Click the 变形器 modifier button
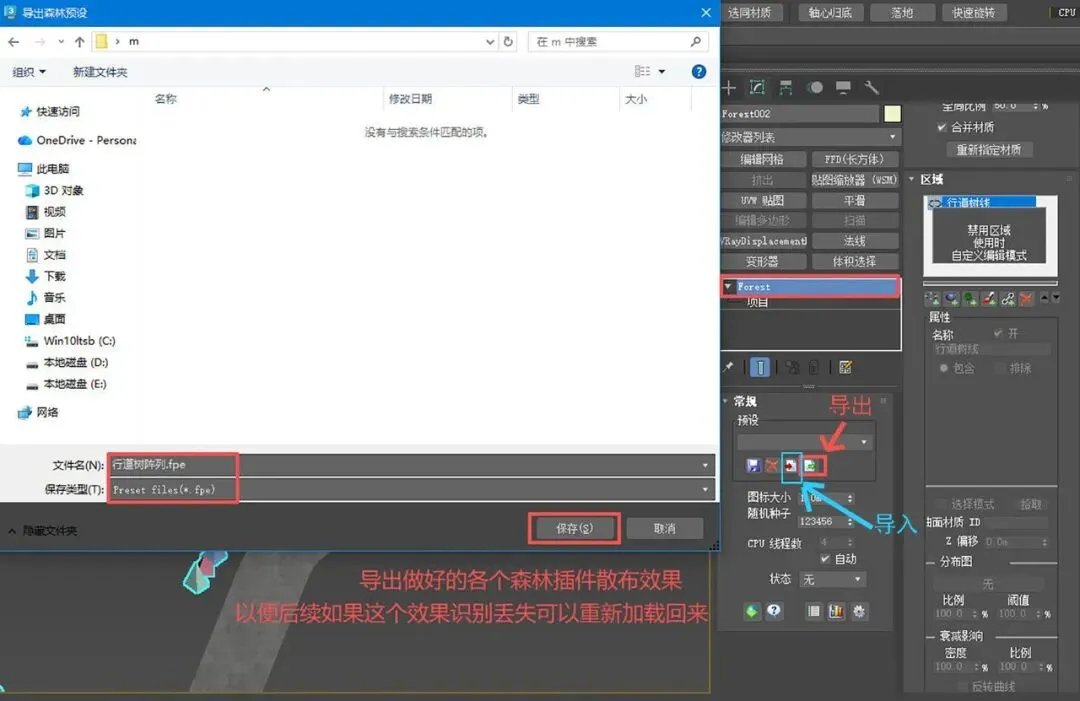 [x=762, y=262]
